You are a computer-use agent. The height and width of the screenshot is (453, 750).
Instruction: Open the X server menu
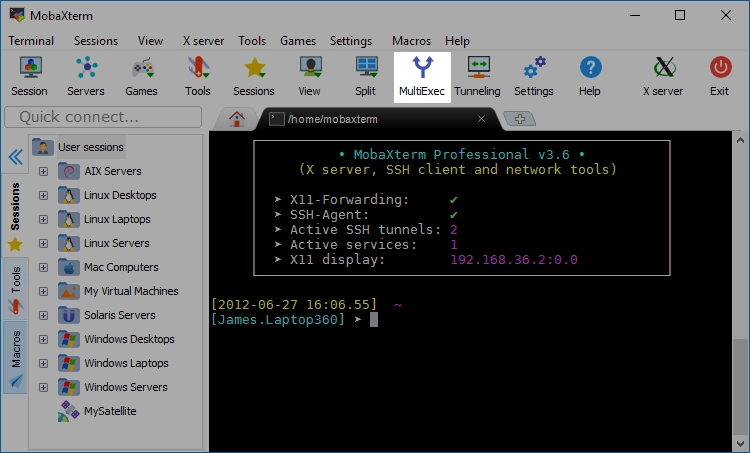[203, 41]
